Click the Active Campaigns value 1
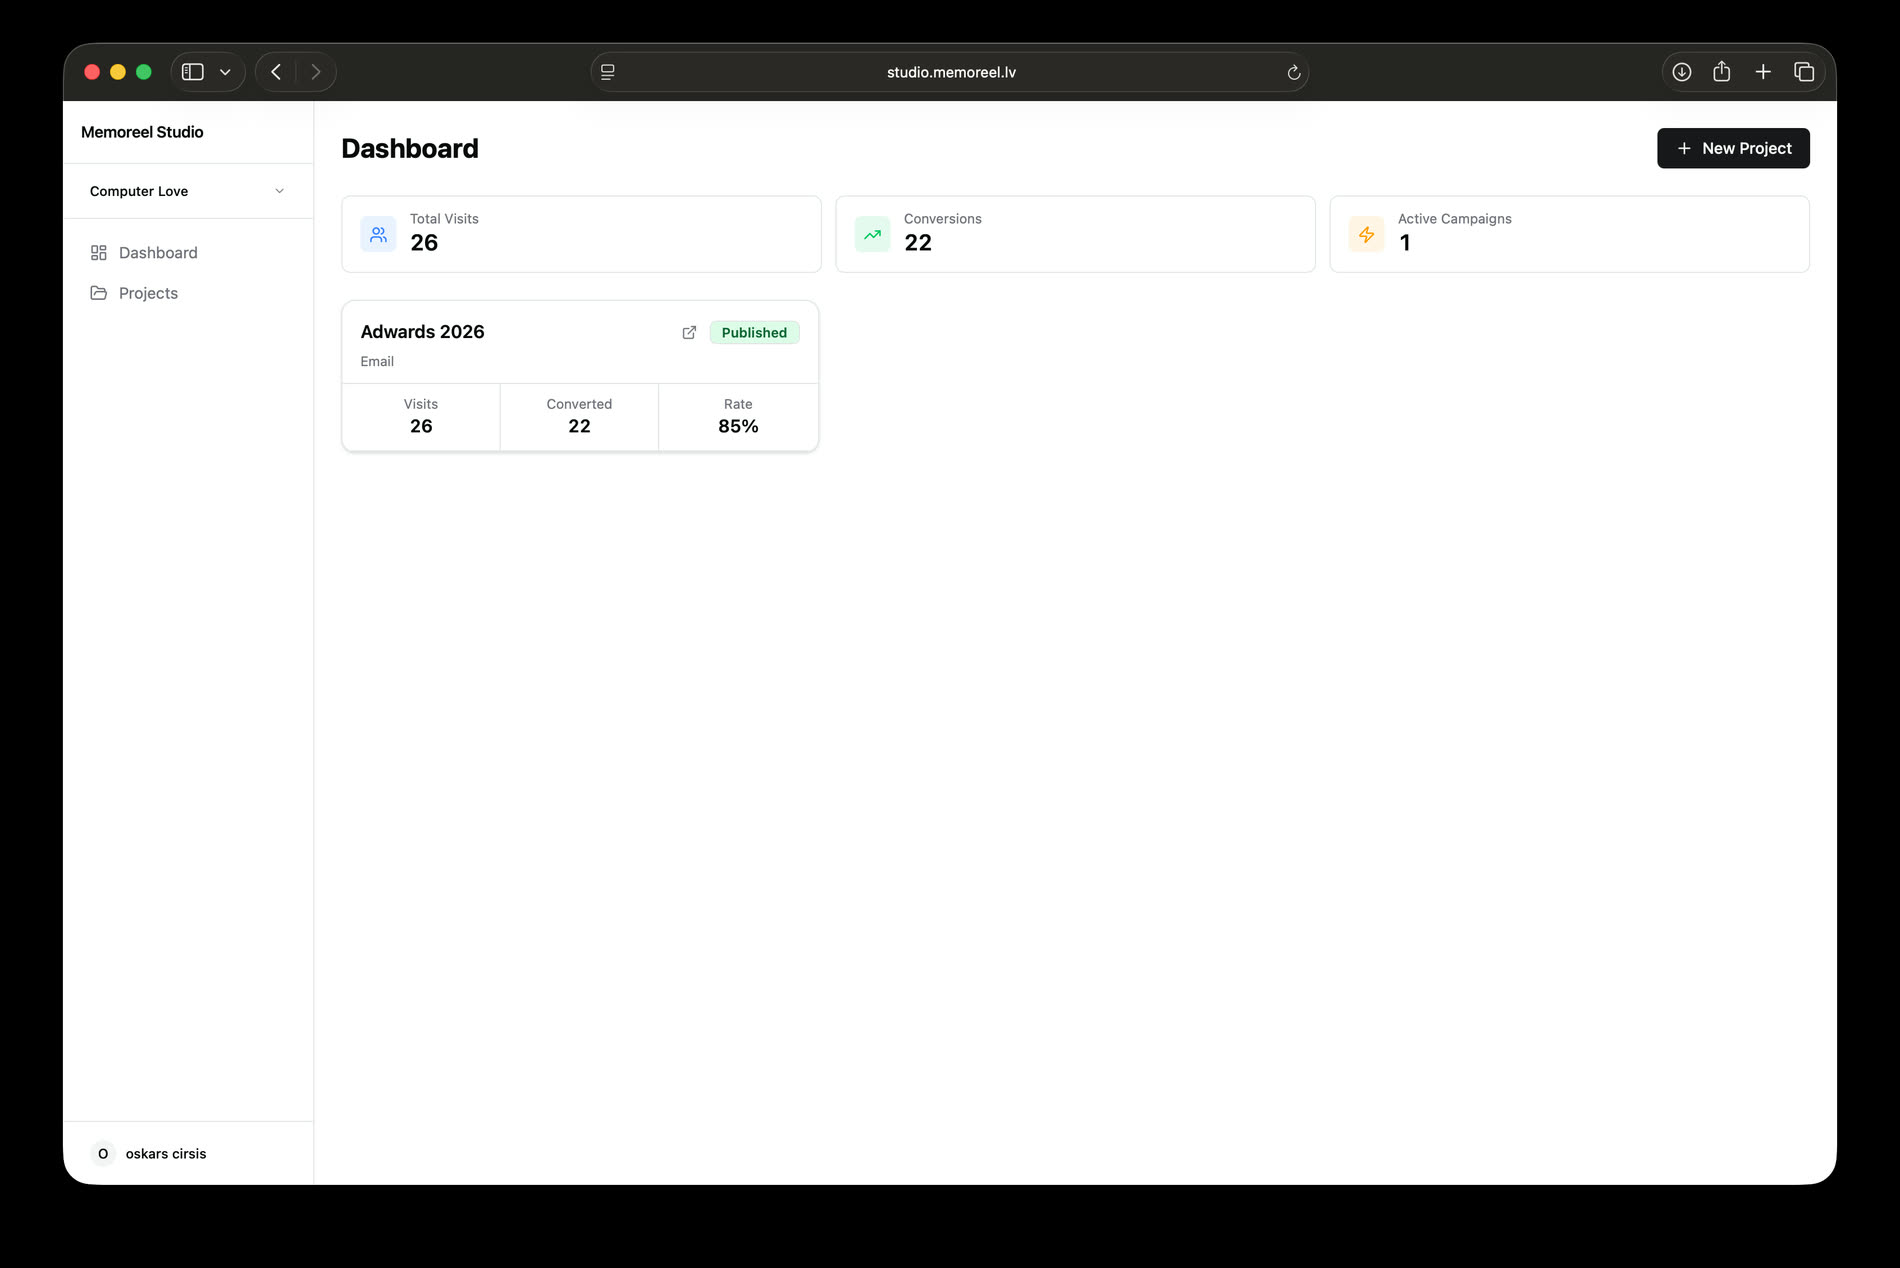This screenshot has height=1268, width=1900. 1405,243
